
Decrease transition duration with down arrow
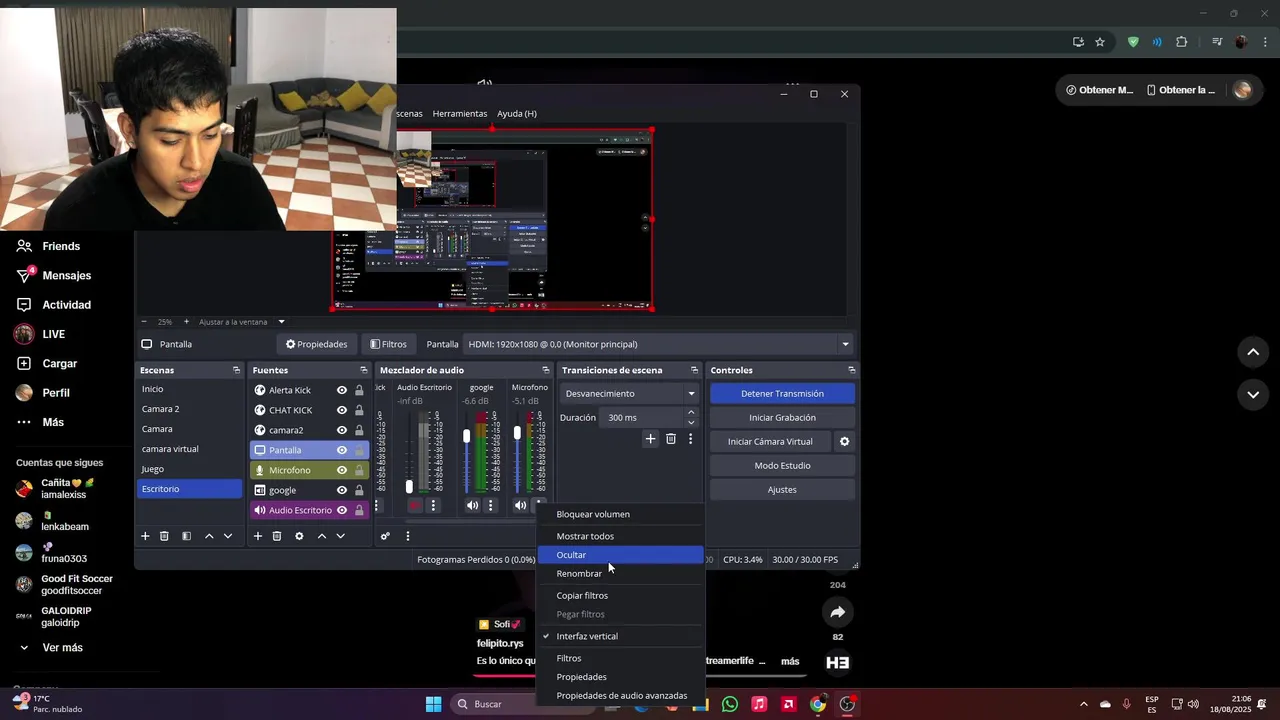coord(691,422)
